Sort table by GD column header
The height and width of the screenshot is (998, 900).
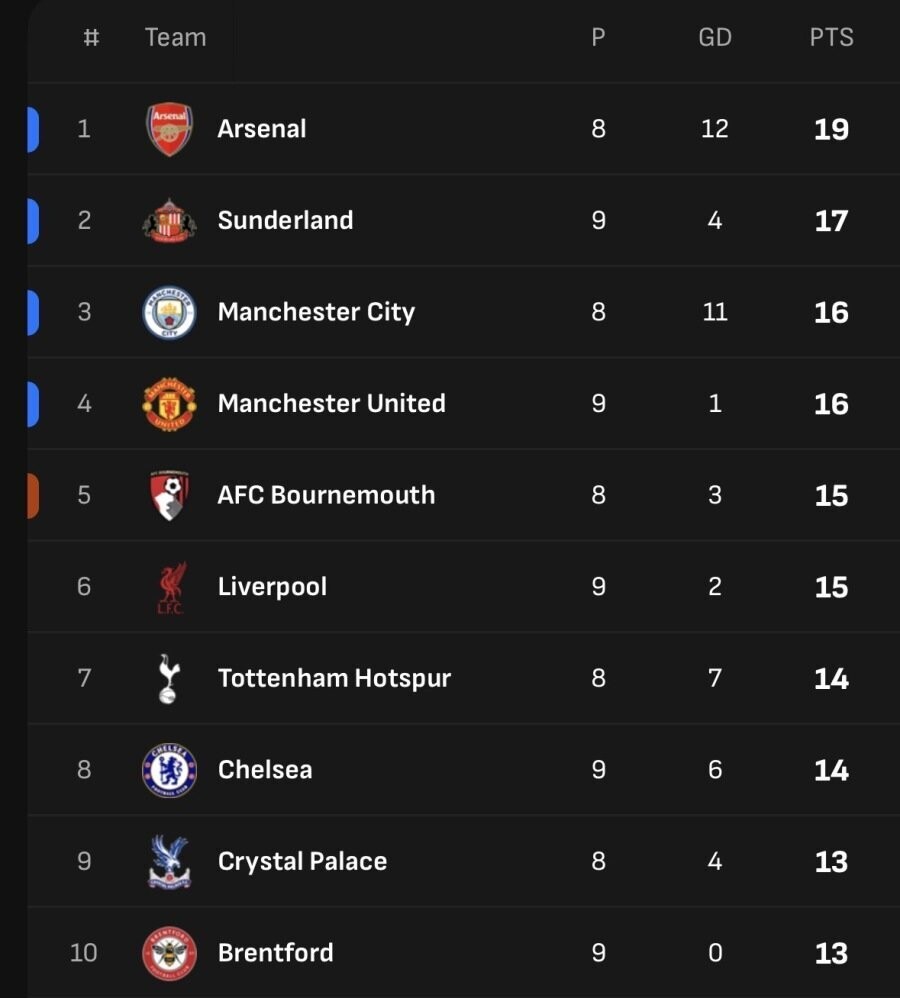tap(714, 38)
